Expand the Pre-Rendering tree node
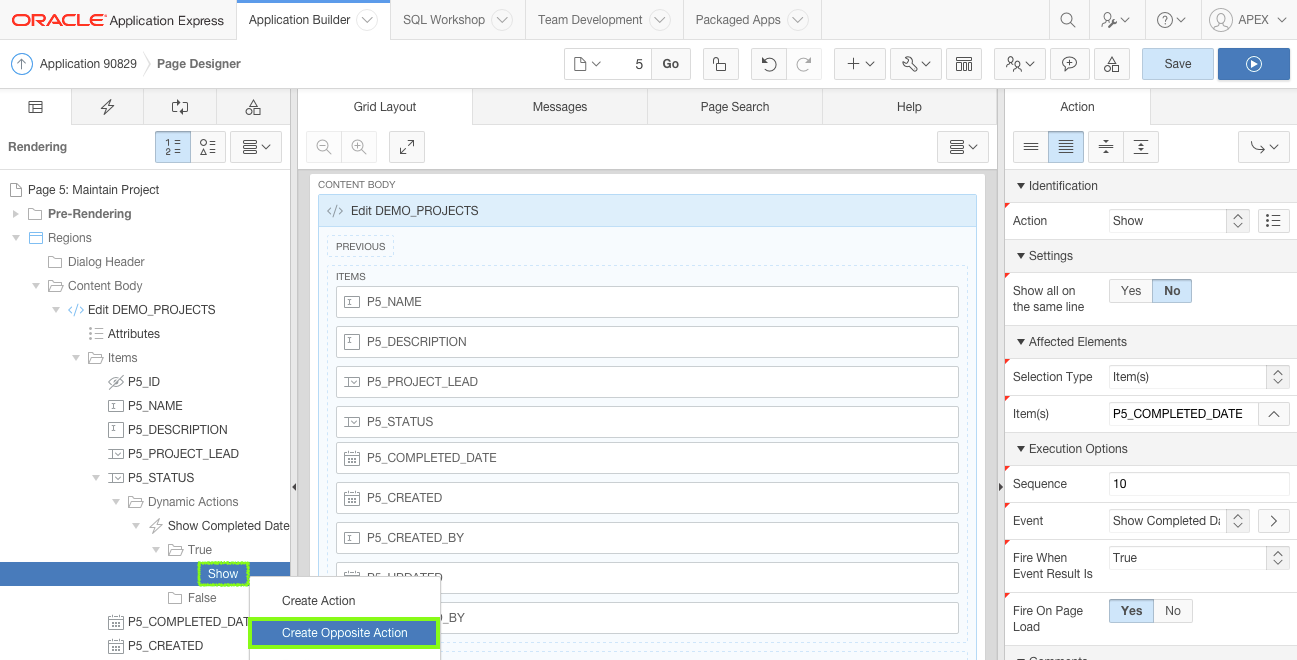Viewport: 1297px width, 660px height. 15,214
